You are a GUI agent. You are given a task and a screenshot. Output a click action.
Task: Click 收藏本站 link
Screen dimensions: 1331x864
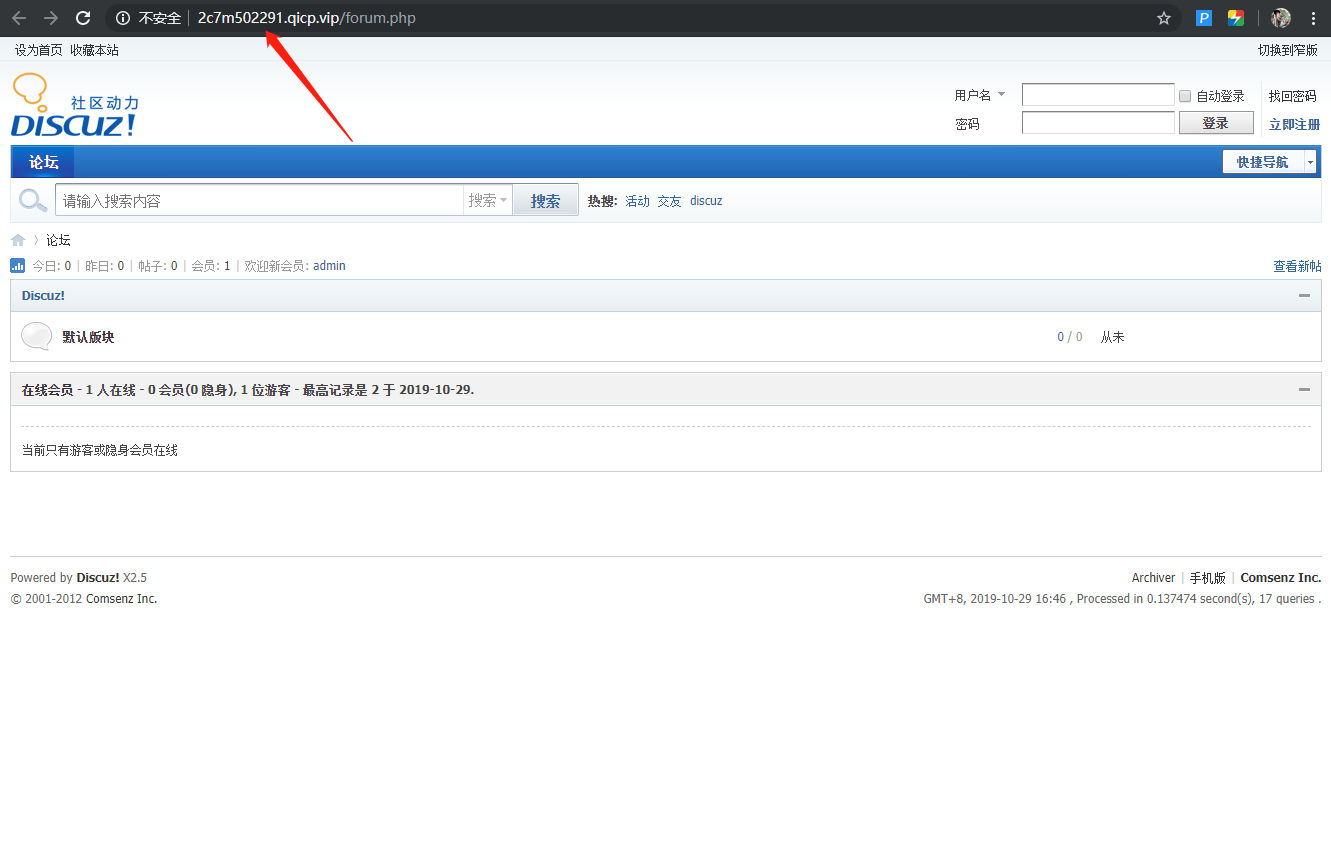[x=94, y=50]
